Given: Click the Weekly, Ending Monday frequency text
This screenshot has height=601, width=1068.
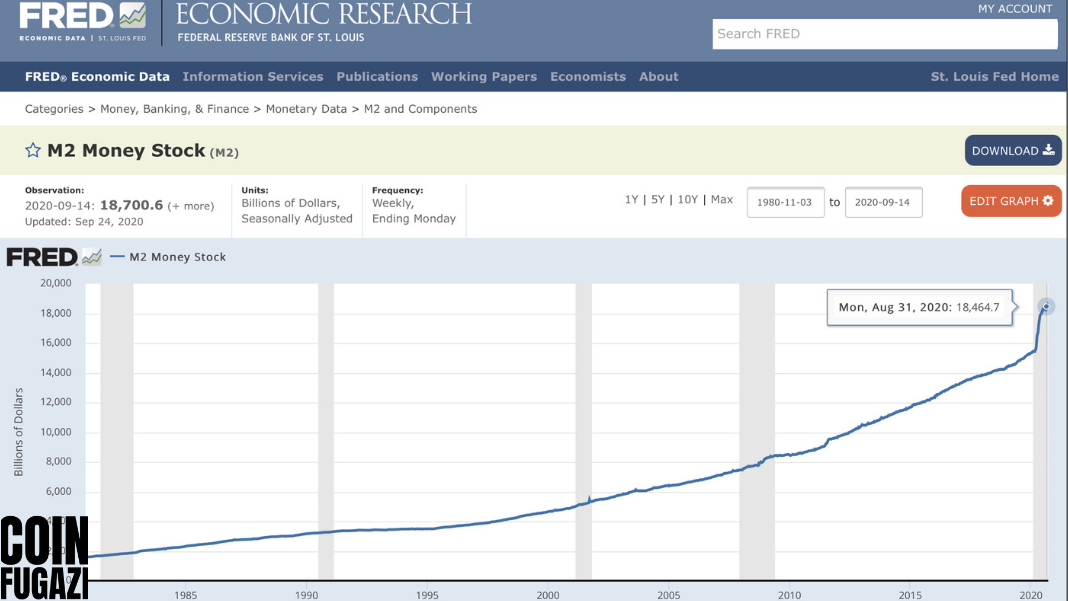Looking at the screenshot, I should pos(414,211).
